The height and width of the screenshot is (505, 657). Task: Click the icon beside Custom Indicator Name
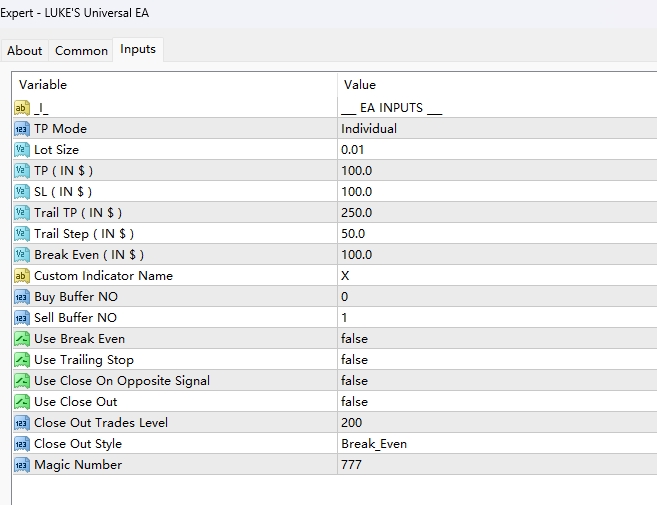point(22,275)
